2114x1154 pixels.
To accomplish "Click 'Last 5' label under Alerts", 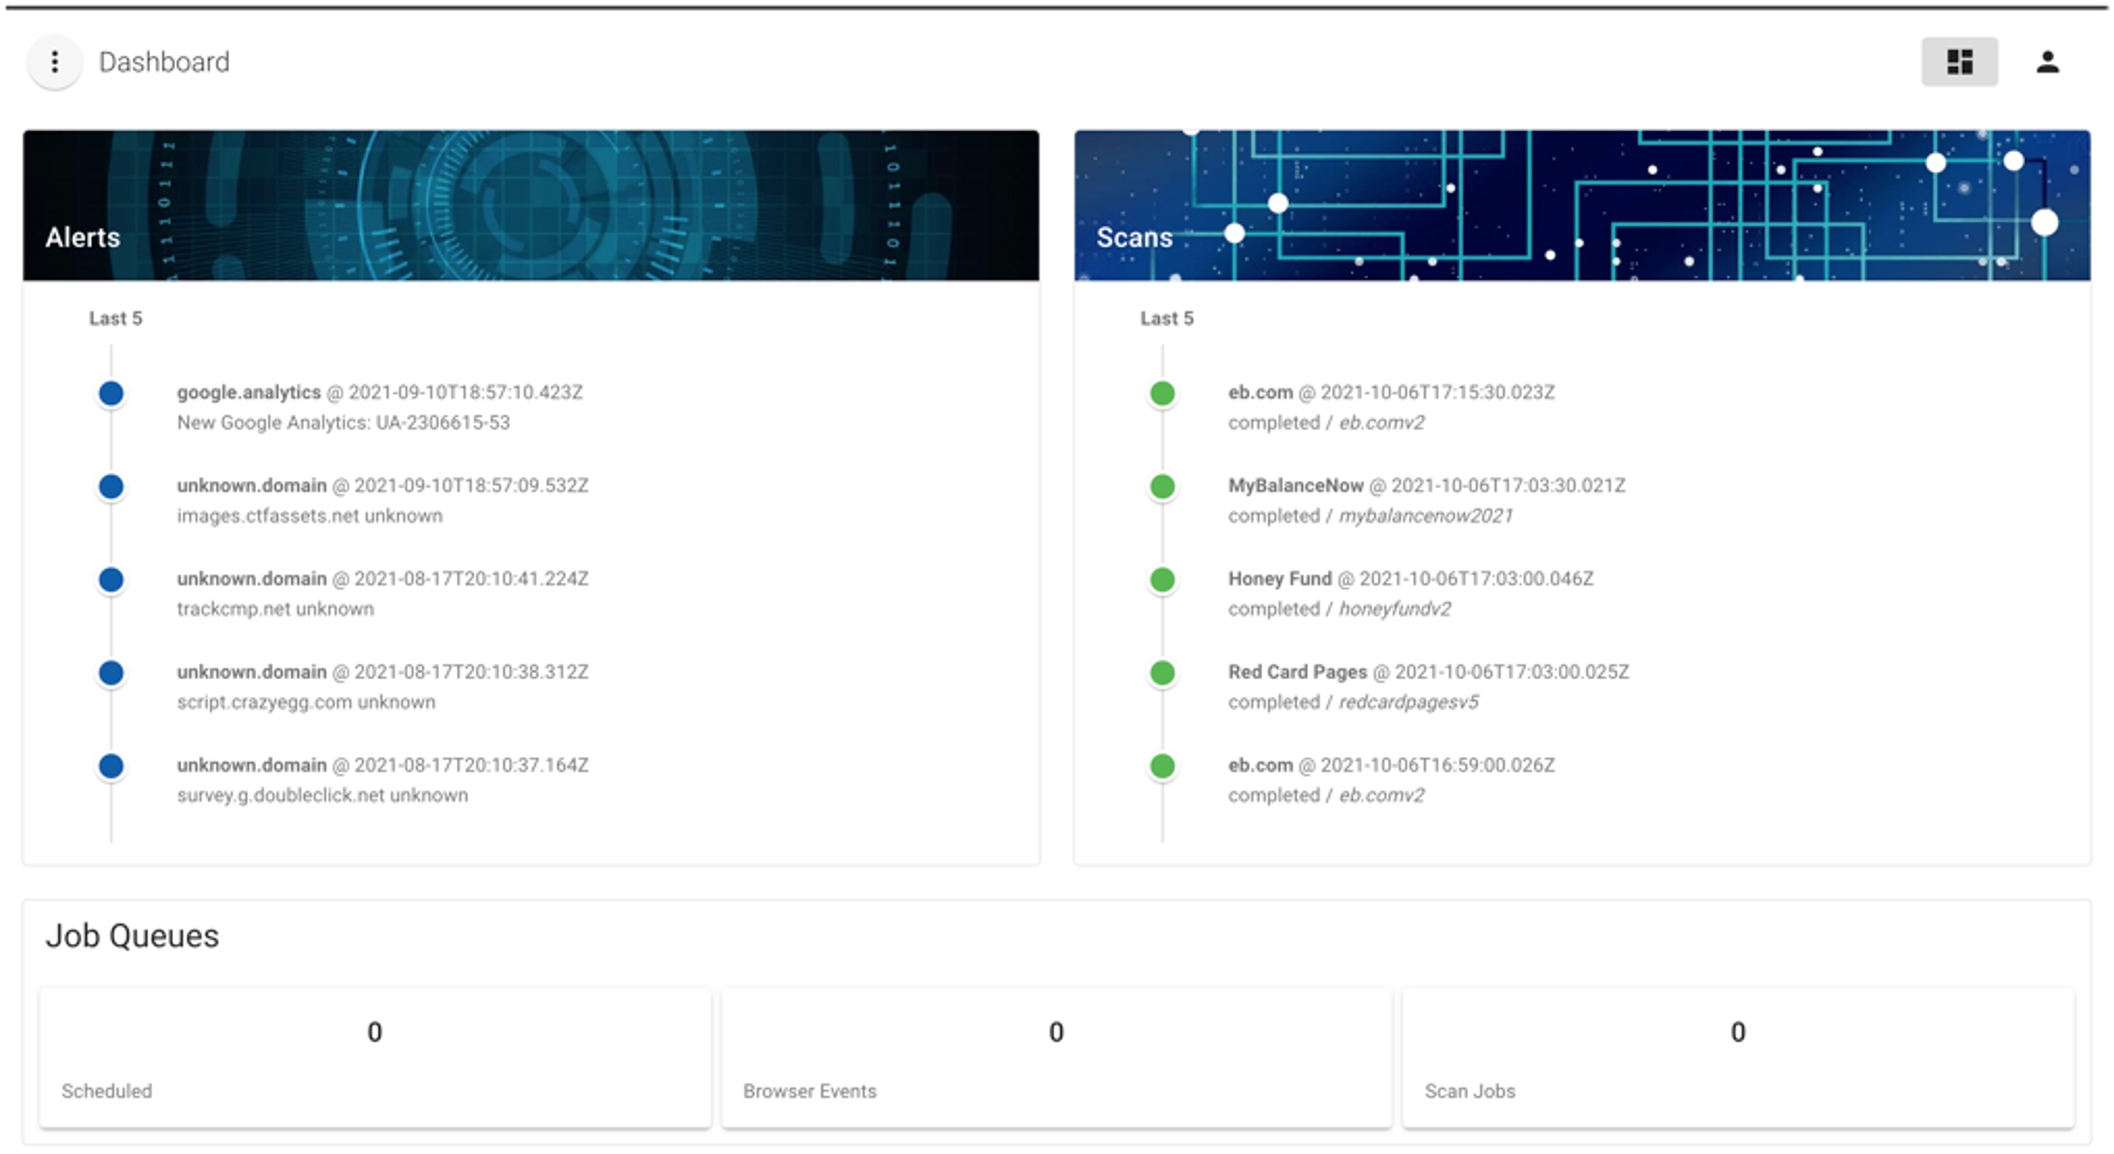I will pyautogui.click(x=116, y=318).
